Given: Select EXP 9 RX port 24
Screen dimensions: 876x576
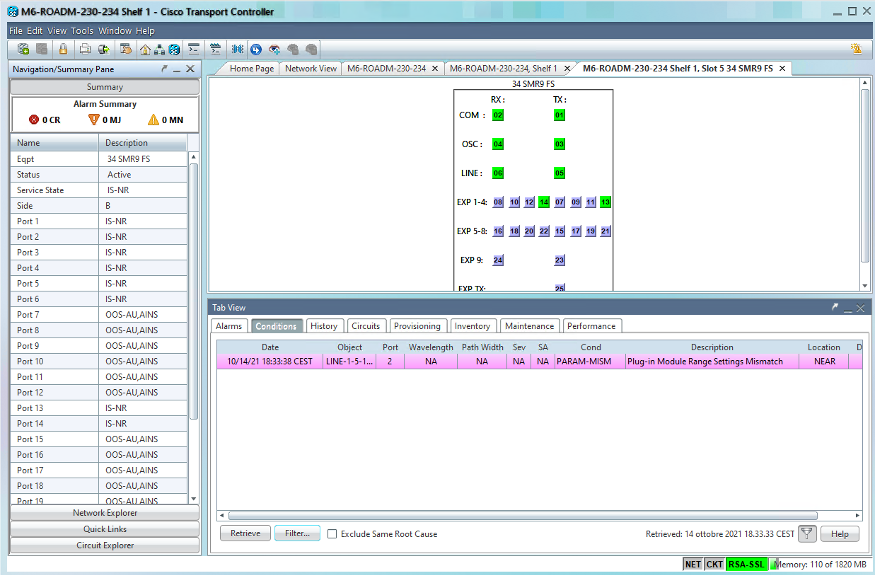Looking at the screenshot, I should (498, 260).
